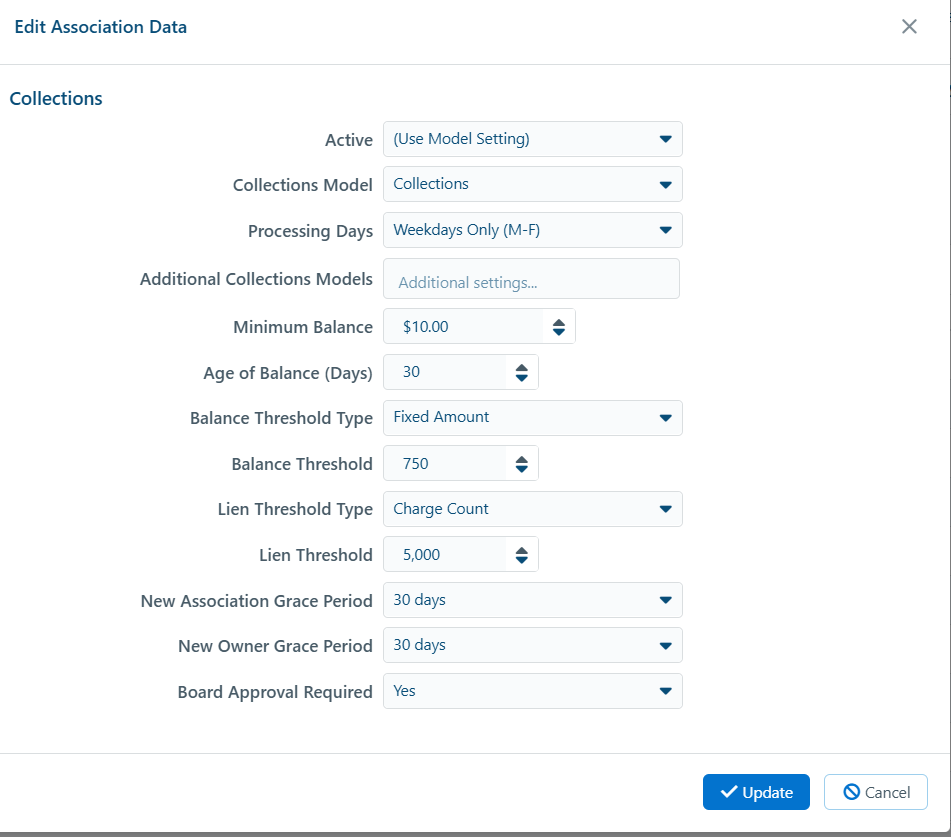
Task: Close the Edit Association Data dialog
Action: pos(909,27)
